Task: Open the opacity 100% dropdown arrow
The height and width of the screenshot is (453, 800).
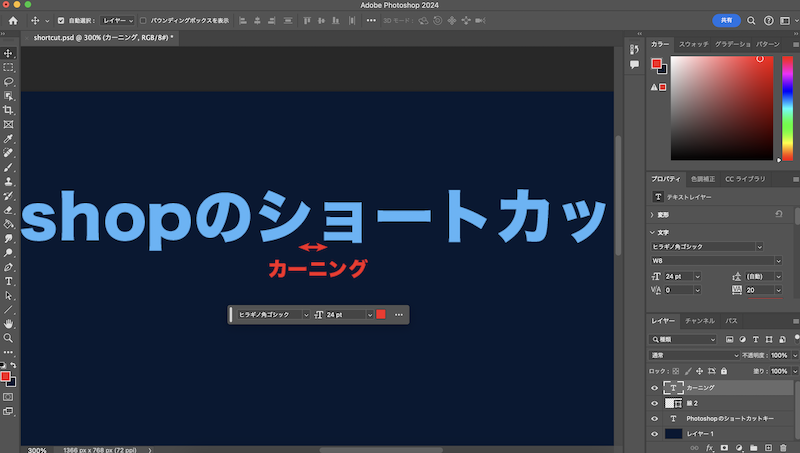Action: pyautogui.click(x=794, y=356)
